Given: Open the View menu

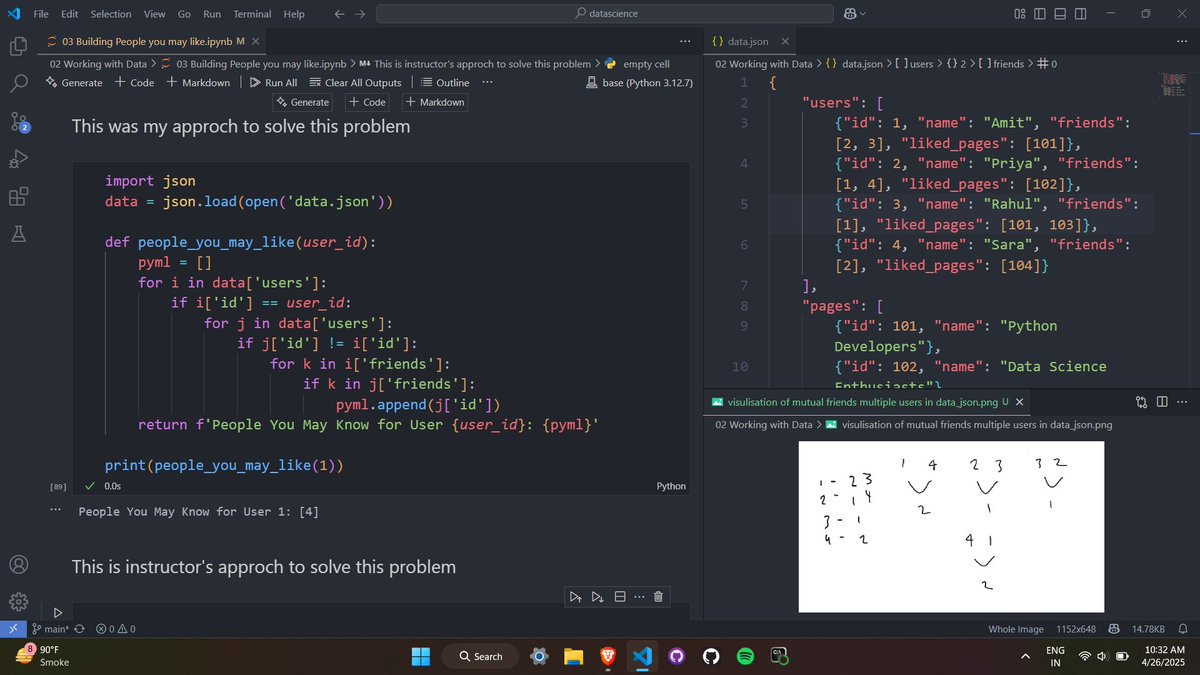Looking at the screenshot, I should point(154,14).
